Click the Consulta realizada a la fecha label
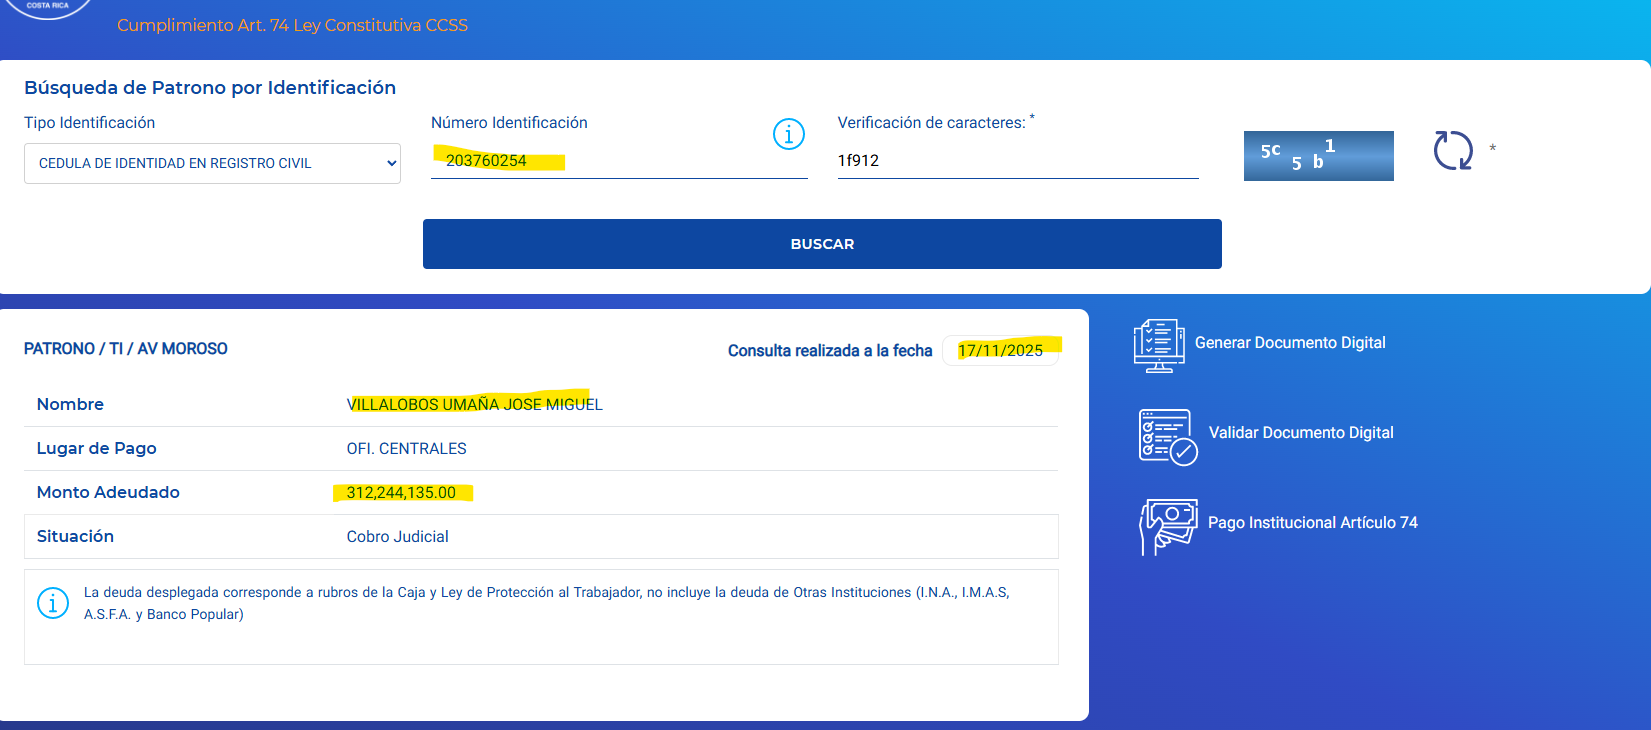Screen dimensions: 1651x730 (830, 351)
